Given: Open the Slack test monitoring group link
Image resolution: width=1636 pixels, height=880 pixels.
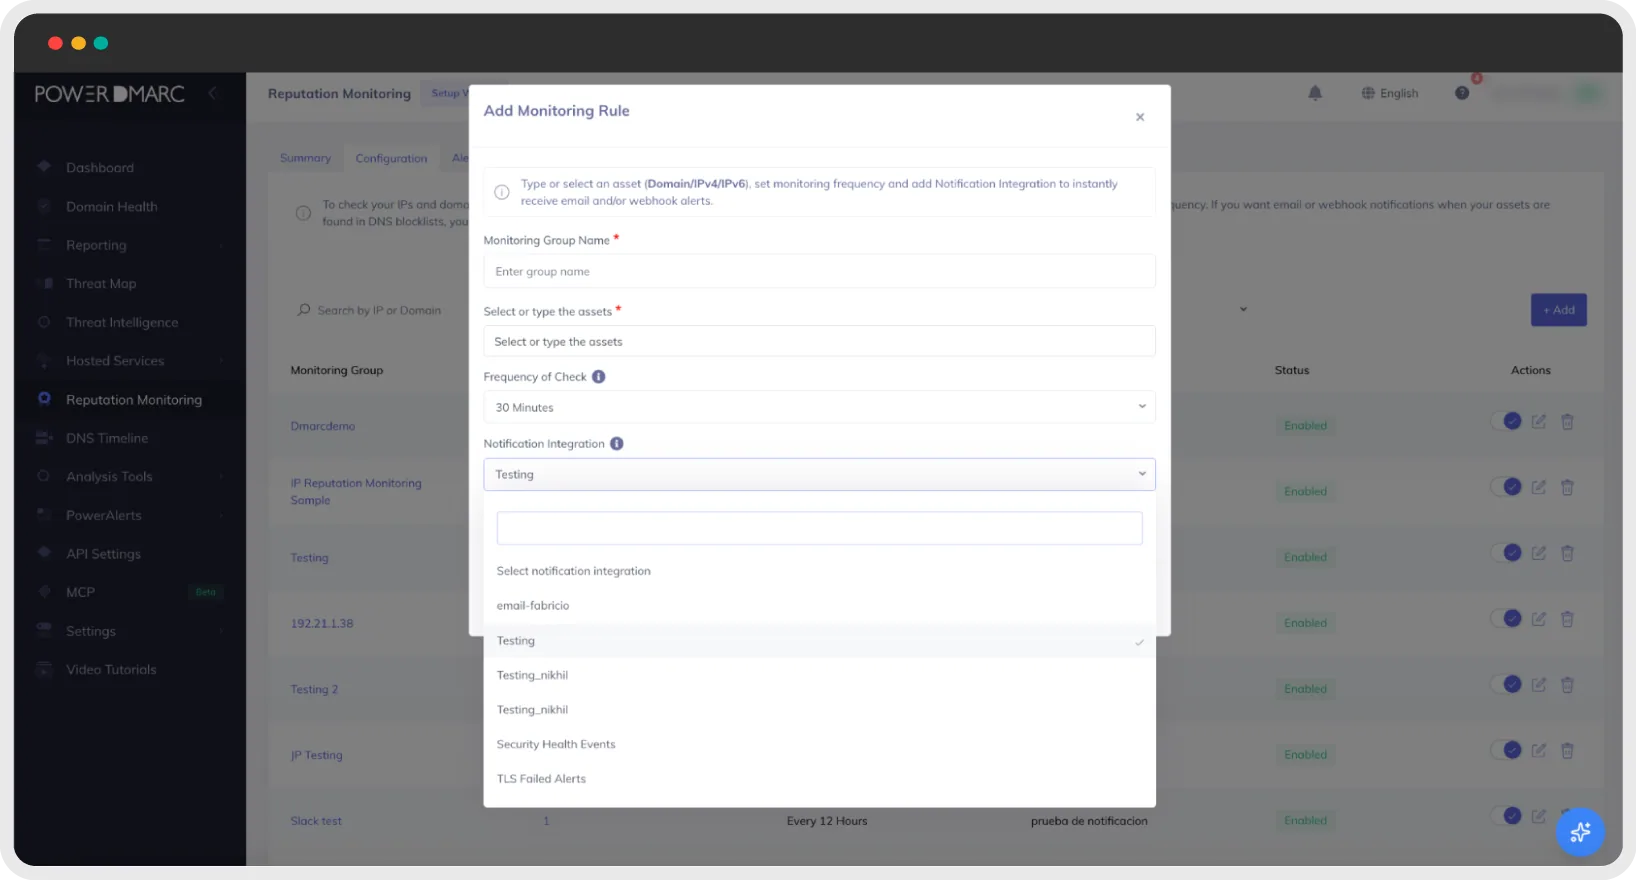Looking at the screenshot, I should click(x=316, y=821).
